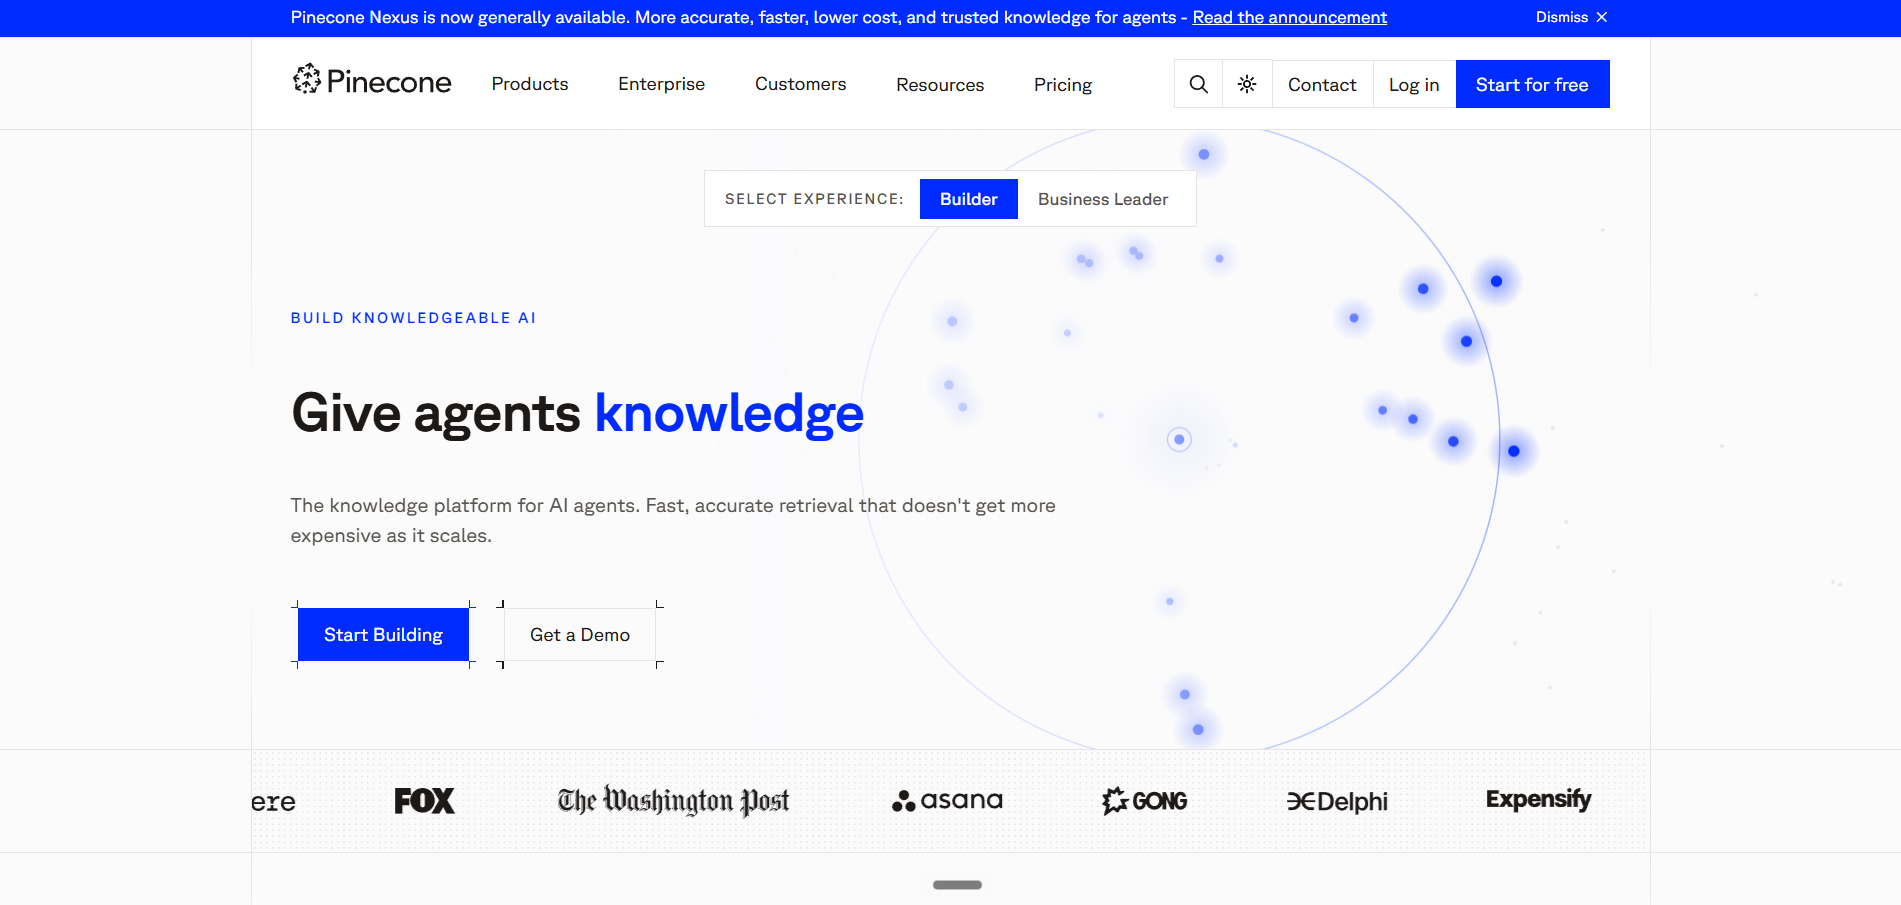This screenshot has width=1901, height=905.
Task: Click the FOX logo
Action: click(424, 801)
